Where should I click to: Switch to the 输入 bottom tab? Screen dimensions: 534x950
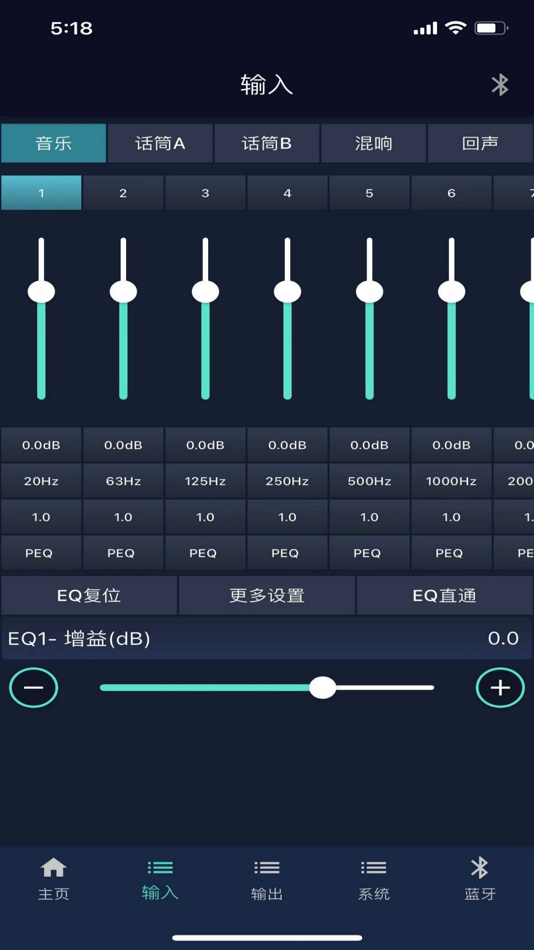tap(160, 879)
